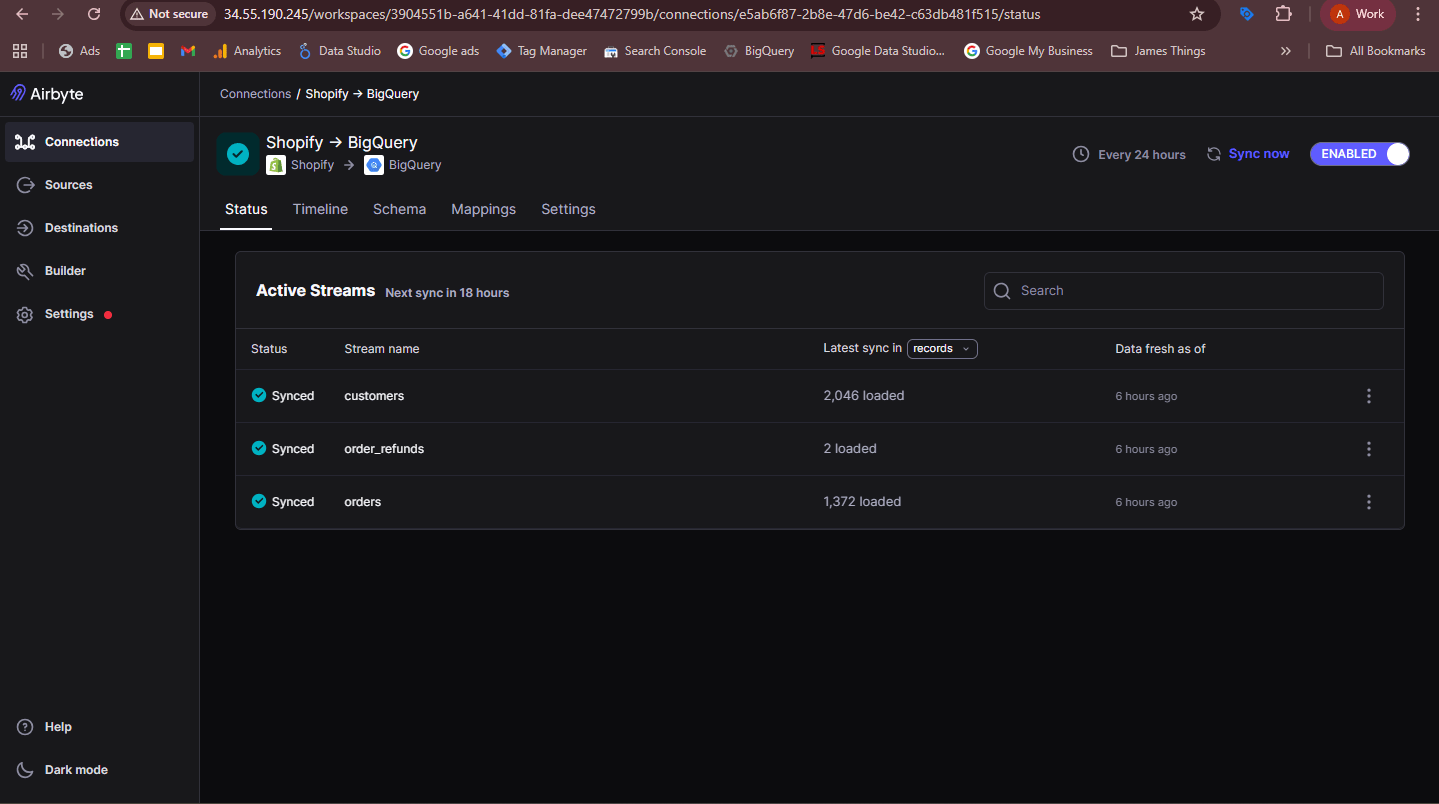Image resolution: width=1439 pixels, height=804 pixels.
Task: Open the green Sheets bookmark icon
Action: click(x=124, y=51)
